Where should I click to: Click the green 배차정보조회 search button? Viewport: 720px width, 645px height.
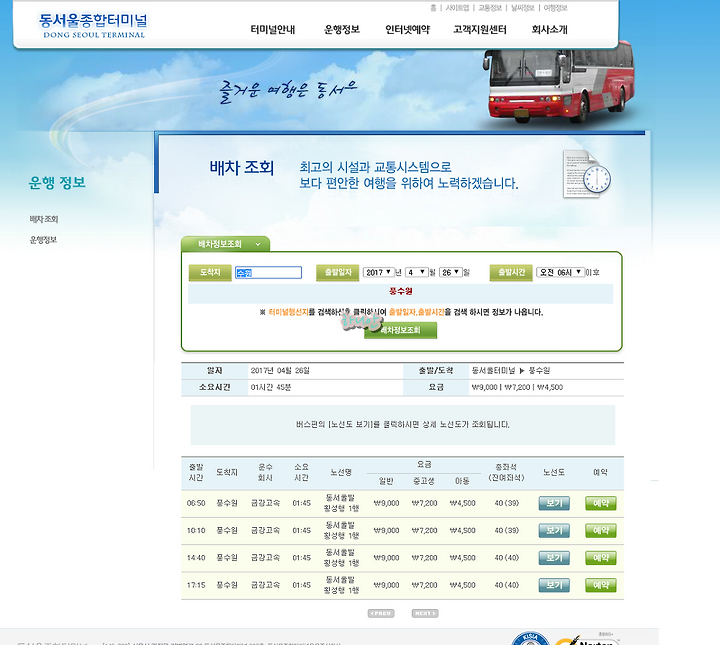pos(400,330)
